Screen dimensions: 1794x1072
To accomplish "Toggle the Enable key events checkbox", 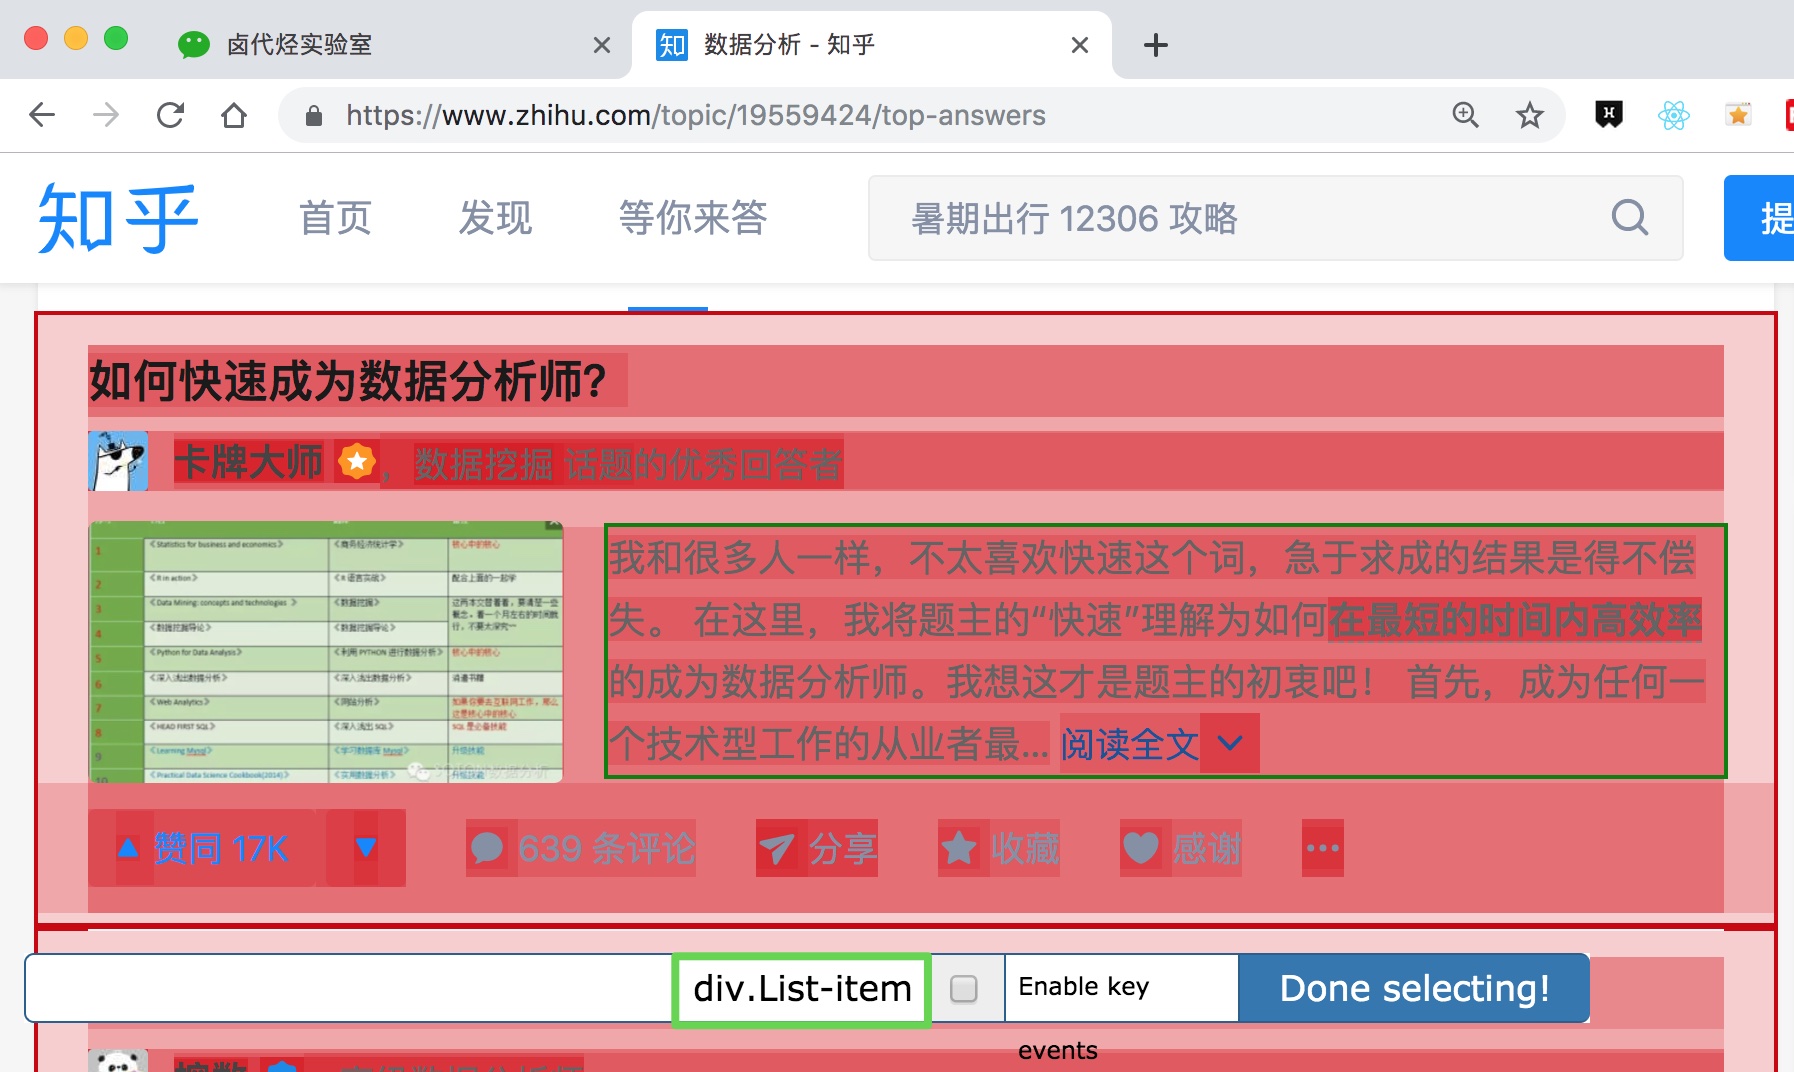I will pyautogui.click(x=964, y=989).
